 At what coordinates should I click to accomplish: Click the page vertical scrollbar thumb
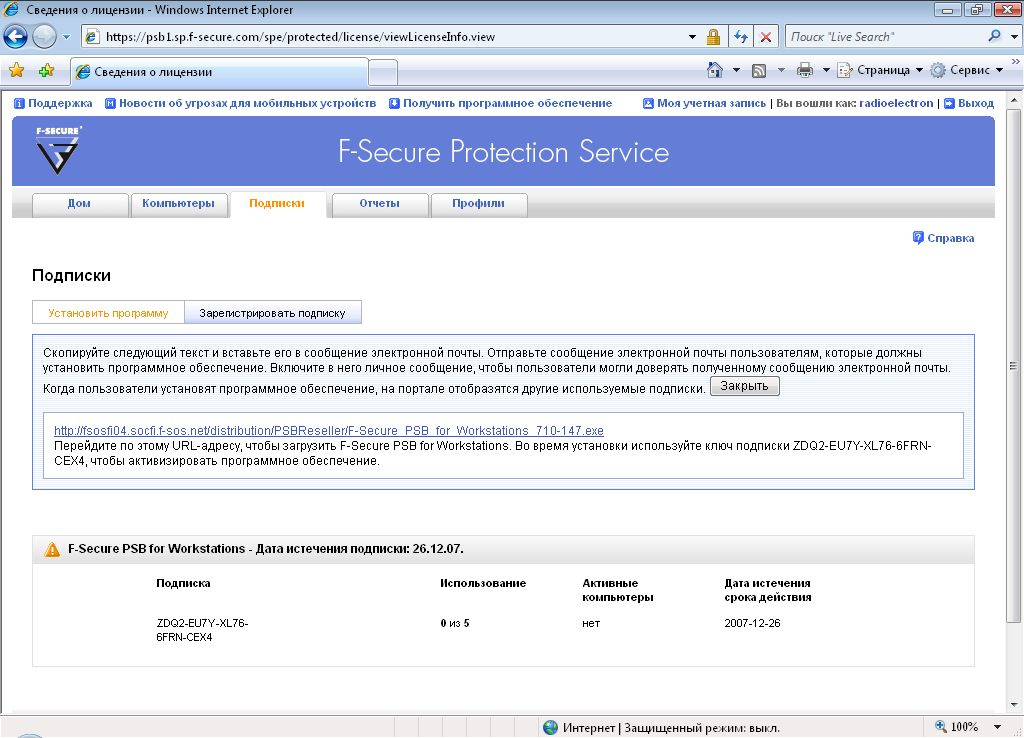coord(1014,366)
